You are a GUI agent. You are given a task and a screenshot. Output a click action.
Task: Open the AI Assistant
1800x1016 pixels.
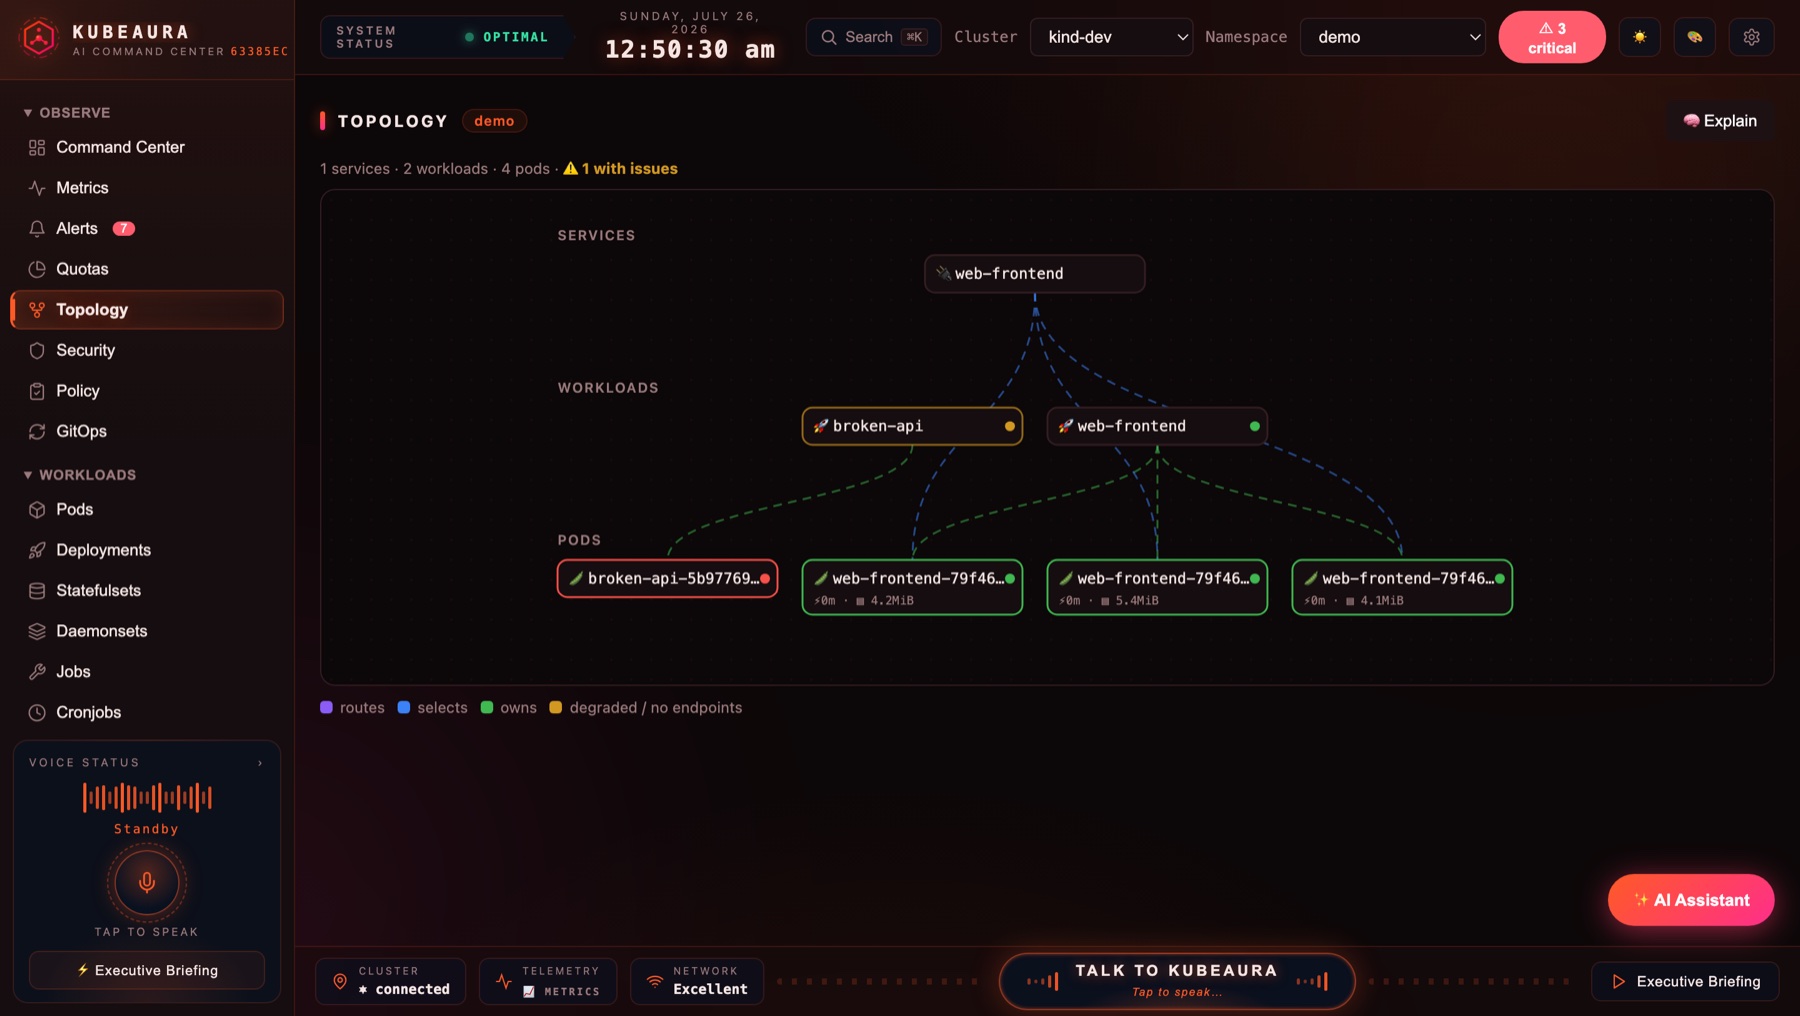tap(1691, 900)
